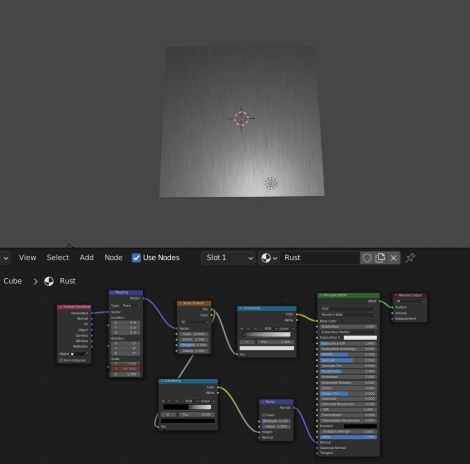The width and height of the screenshot is (470, 464).
Task: Open Noise Texture 3D dimensions dropdown
Action: [x=194, y=322]
